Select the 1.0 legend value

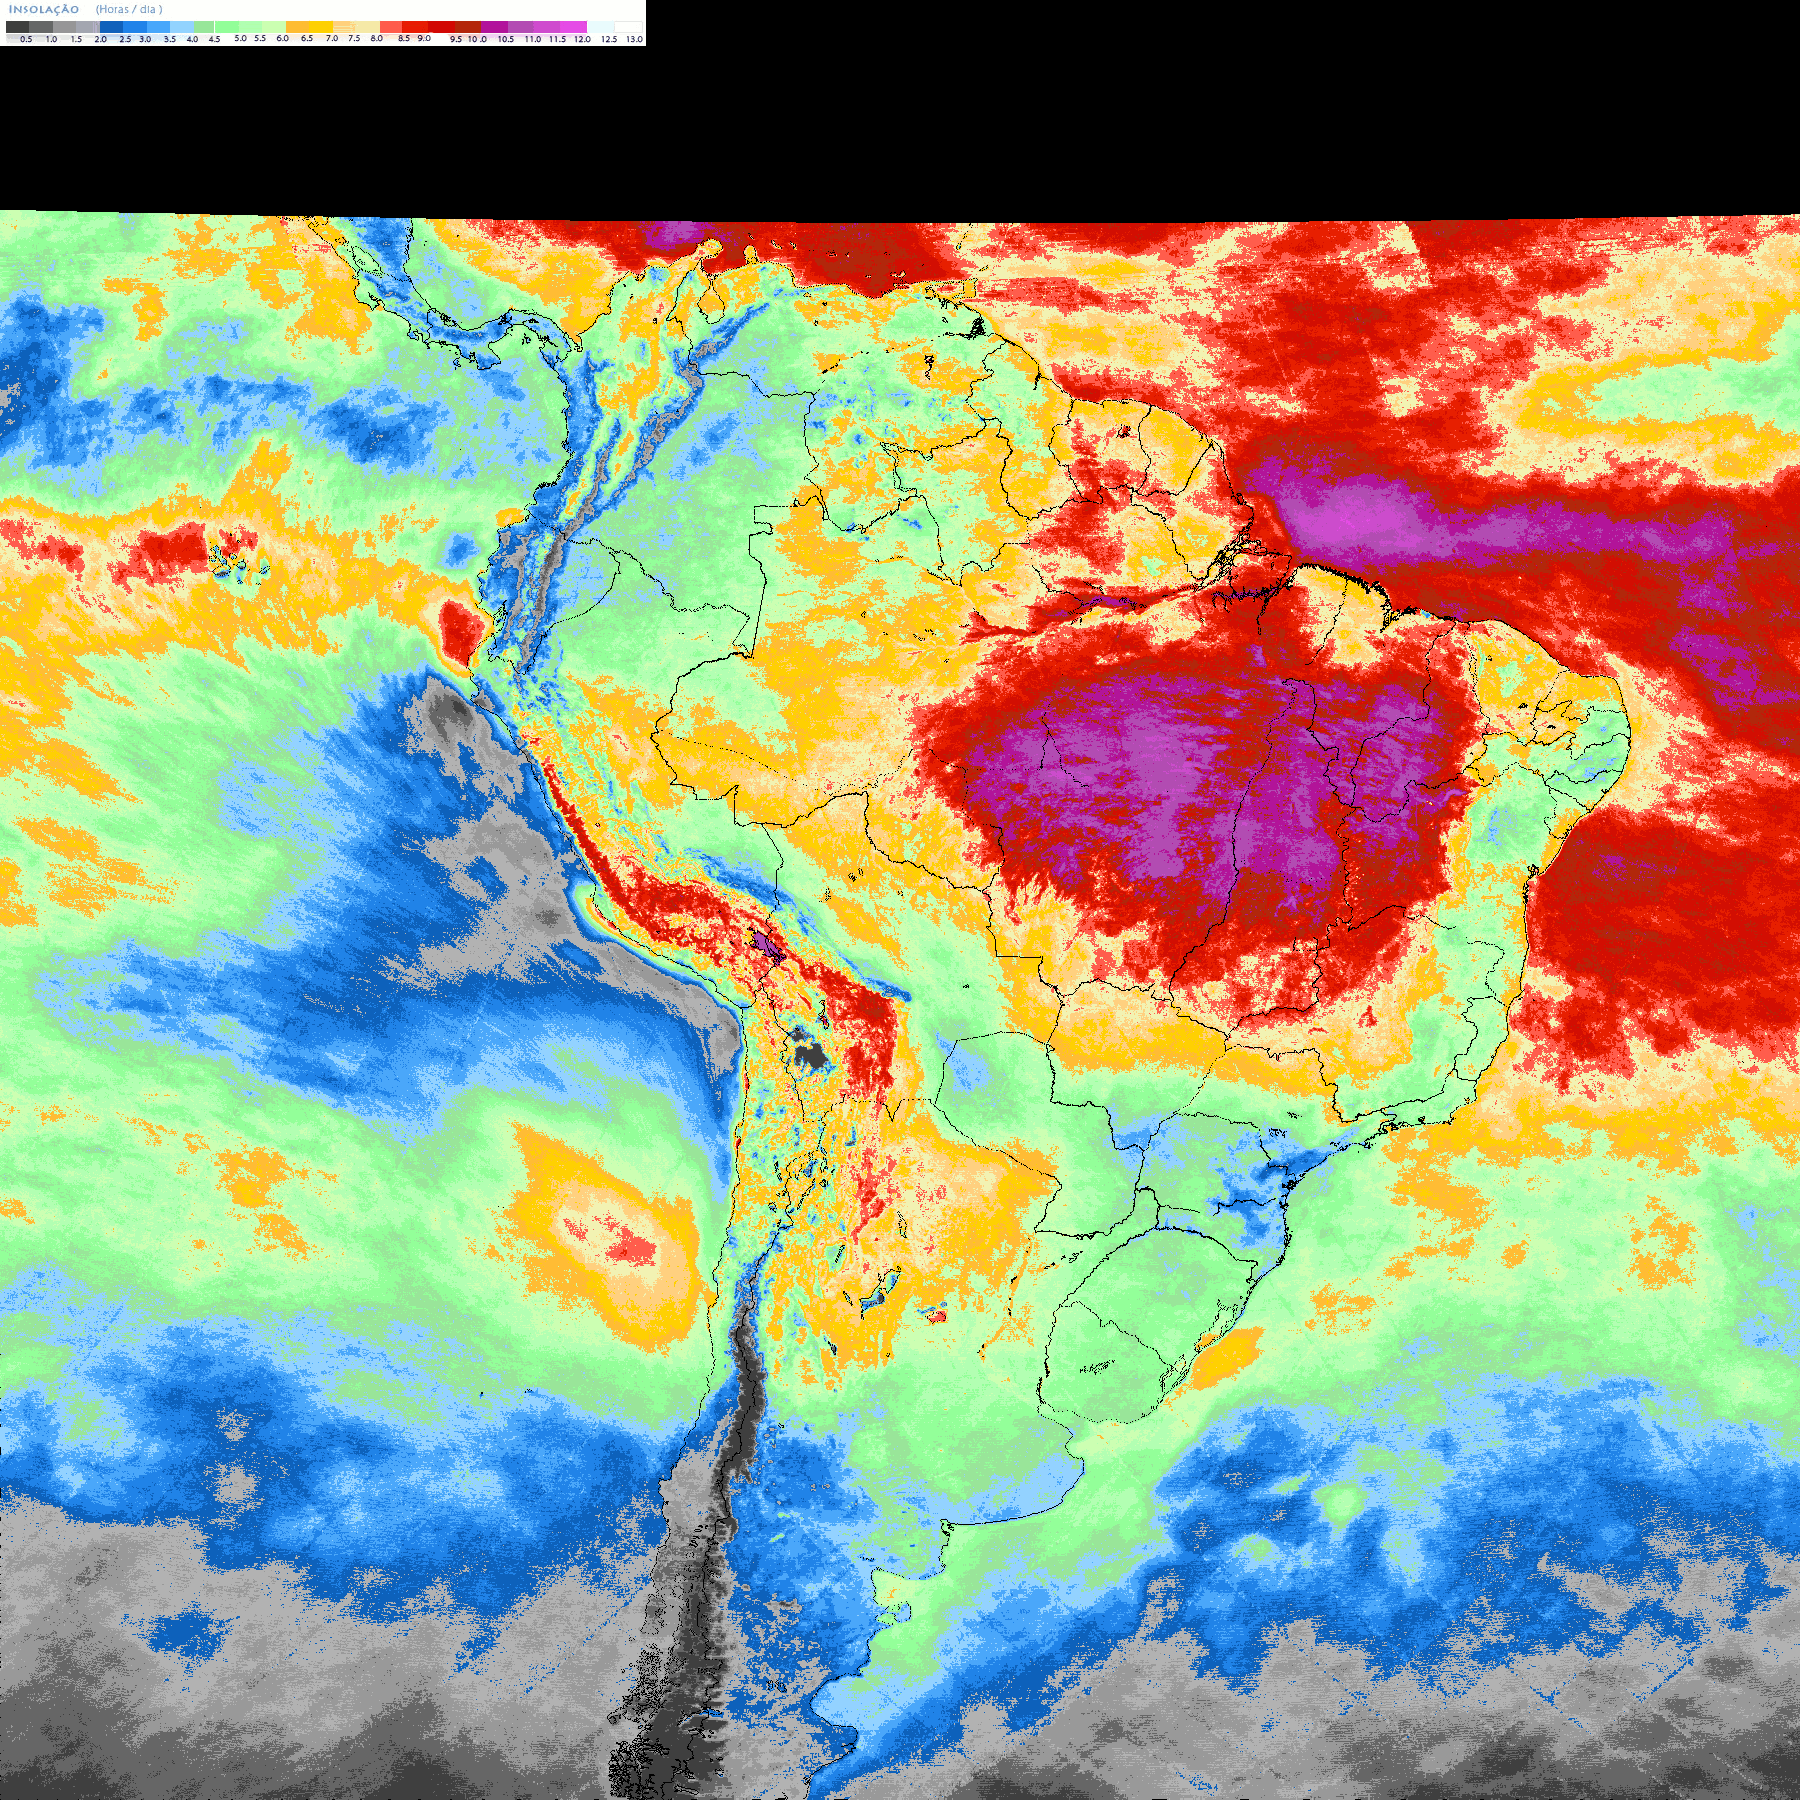tap(51, 39)
